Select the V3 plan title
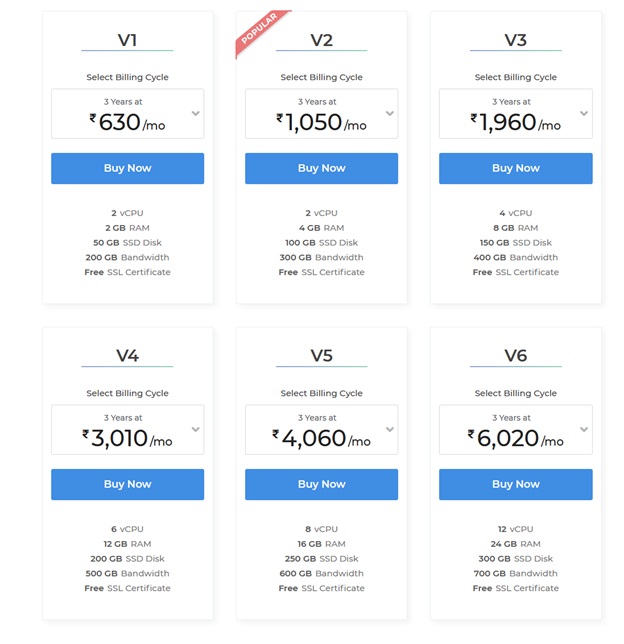Viewport: 624px width, 644px height. tap(516, 40)
